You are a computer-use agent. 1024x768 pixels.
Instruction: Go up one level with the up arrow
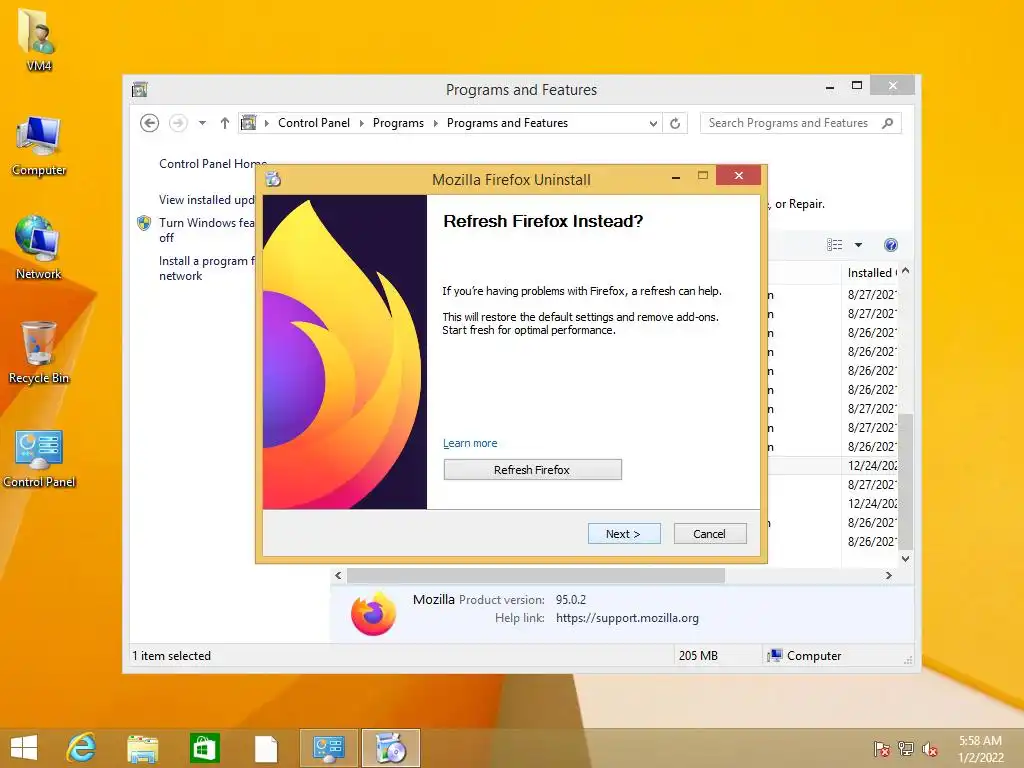click(x=225, y=123)
